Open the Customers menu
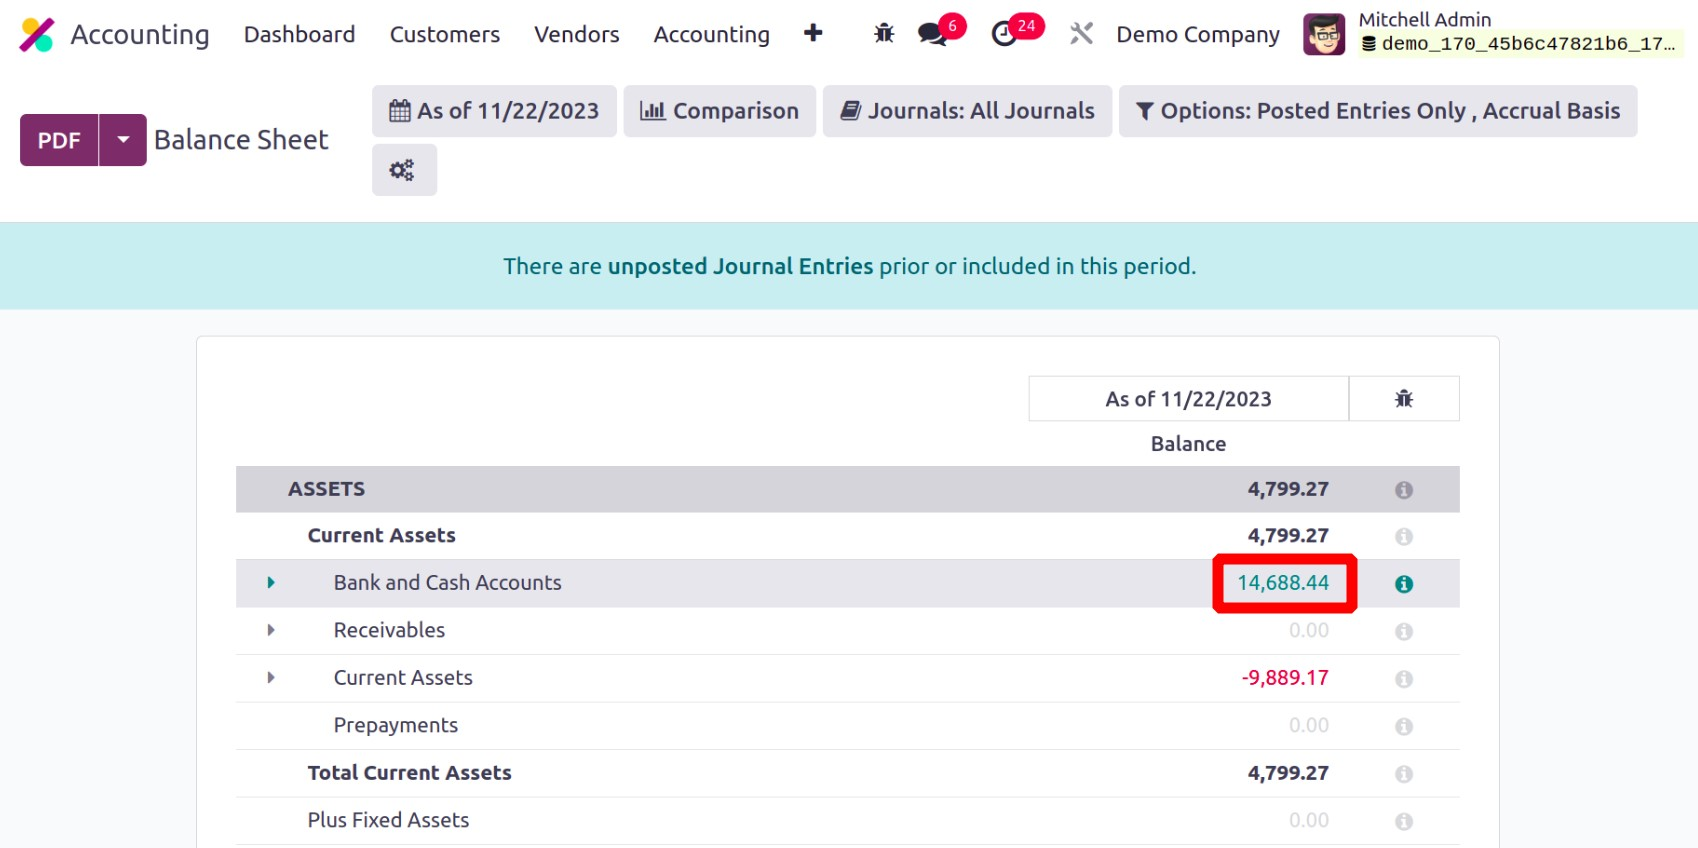This screenshot has height=848, width=1698. point(444,34)
